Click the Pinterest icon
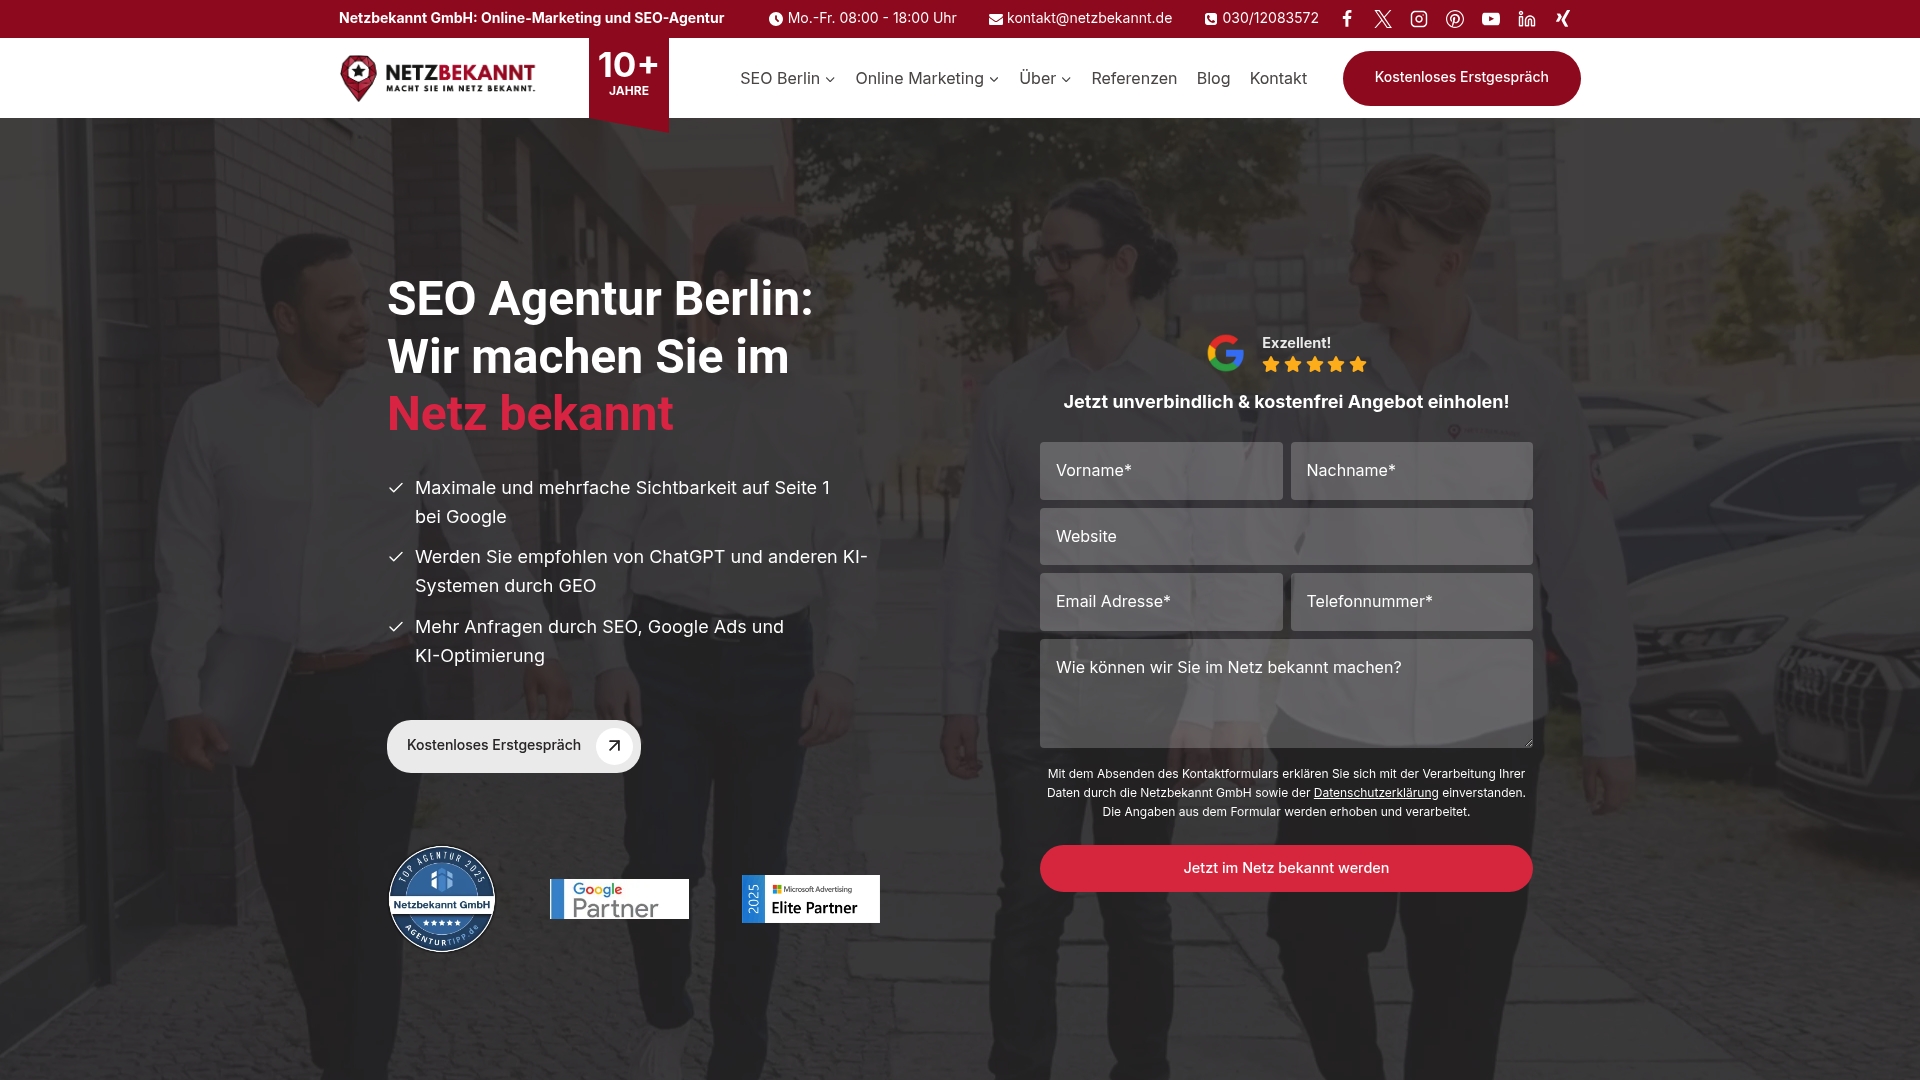The height and width of the screenshot is (1080, 1920). point(1454,18)
